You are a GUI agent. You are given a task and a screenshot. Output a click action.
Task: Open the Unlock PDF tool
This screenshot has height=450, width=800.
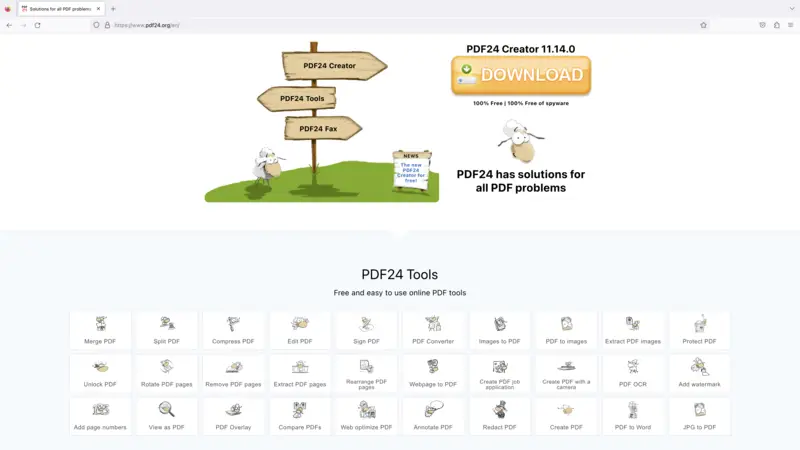coord(100,373)
